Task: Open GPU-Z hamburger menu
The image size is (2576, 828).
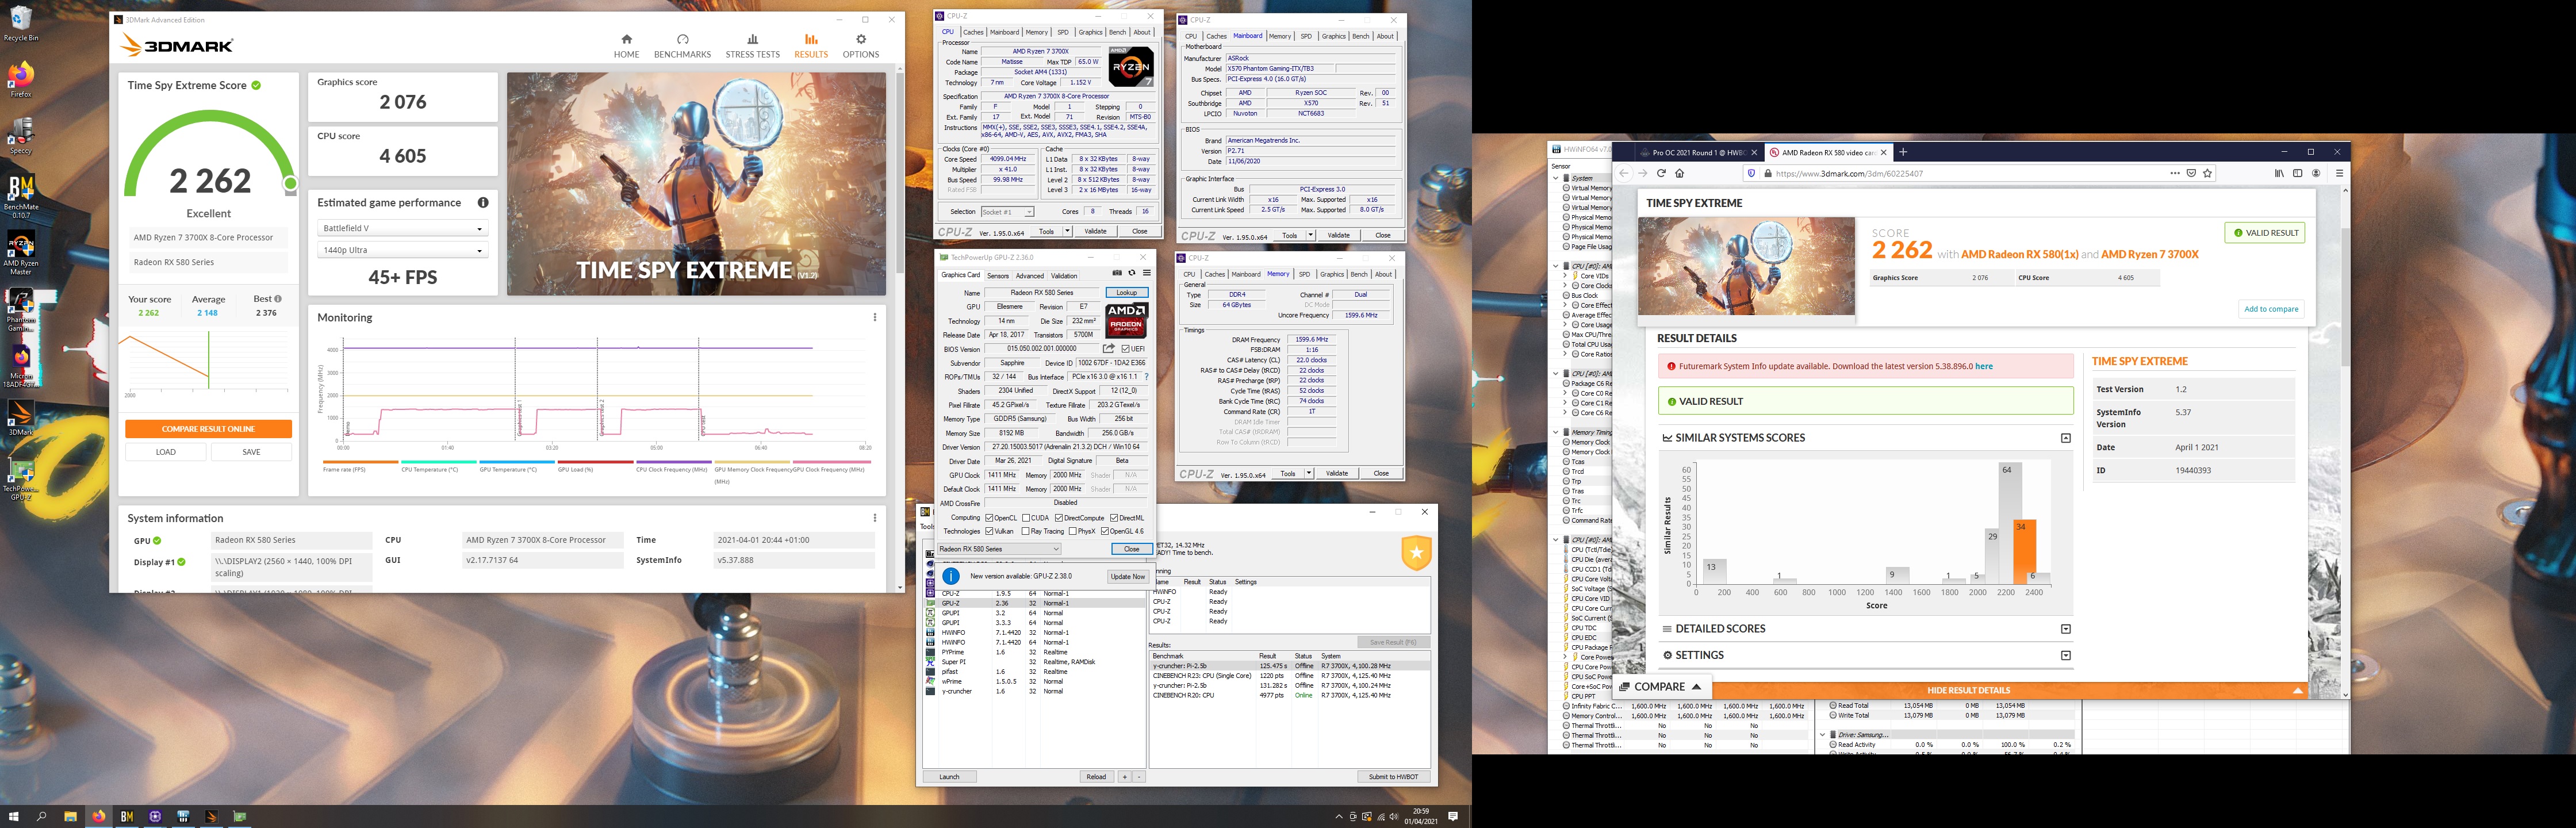Action: [1147, 273]
